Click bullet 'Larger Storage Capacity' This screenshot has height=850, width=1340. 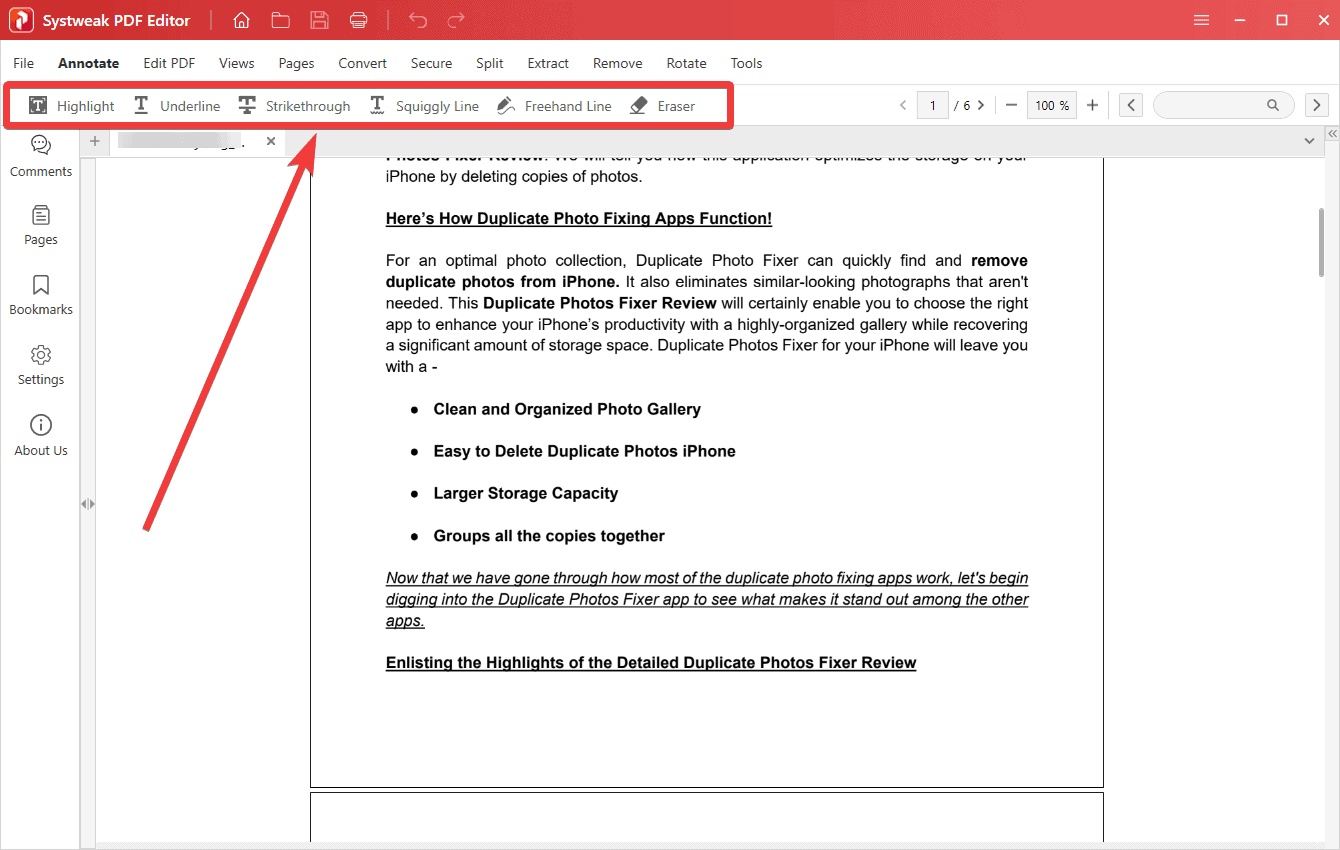click(526, 493)
